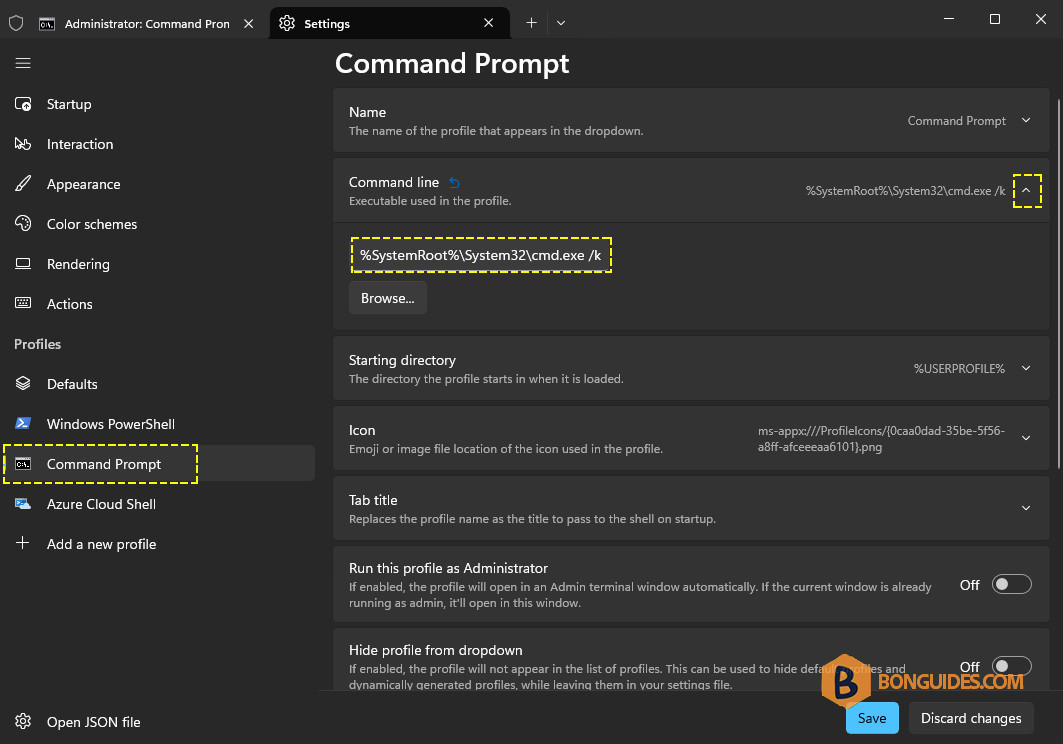Expand the Name setting
The width and height of the screenshot is (1063, 744).
click(1026, 121)
